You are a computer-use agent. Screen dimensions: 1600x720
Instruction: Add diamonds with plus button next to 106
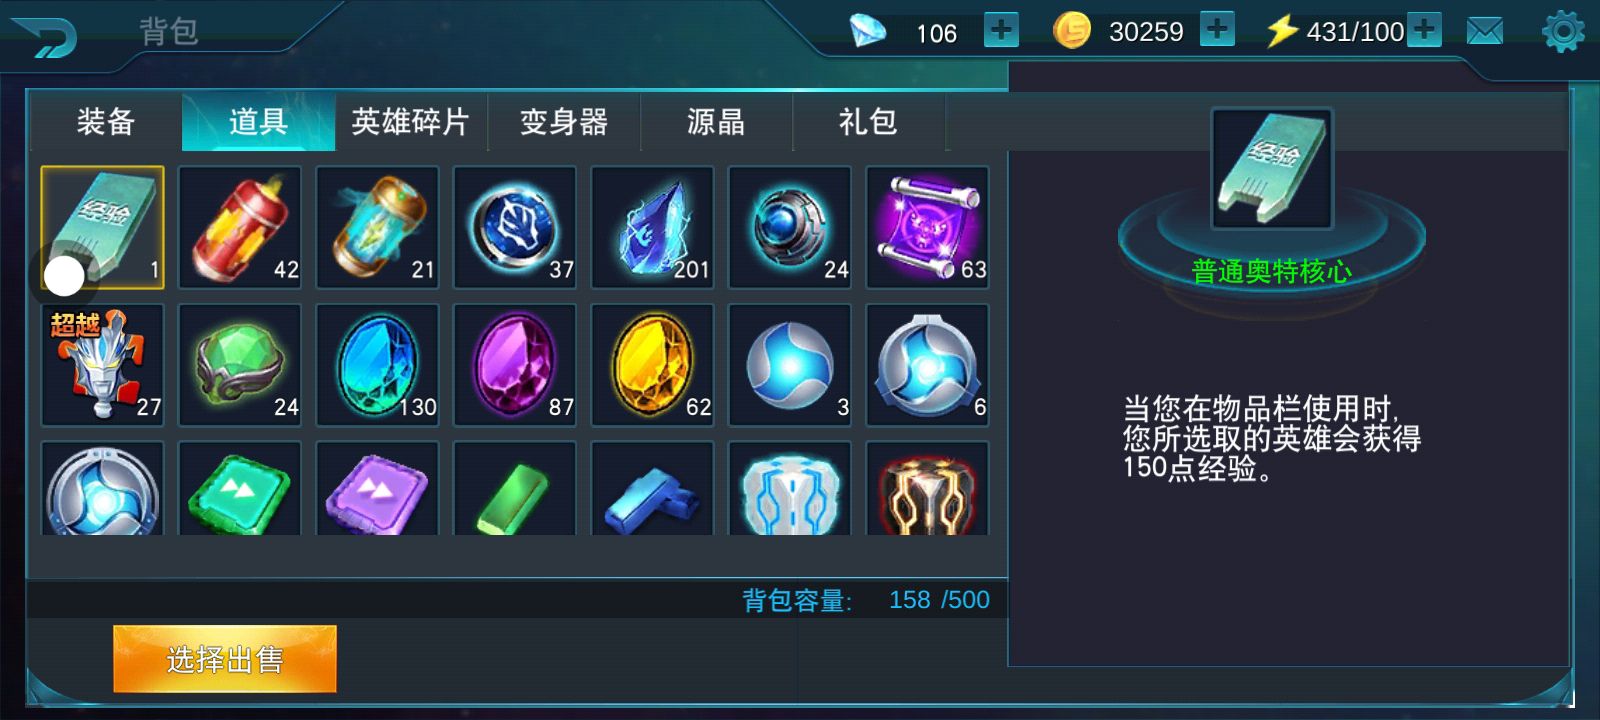(x=1001, y=30)
